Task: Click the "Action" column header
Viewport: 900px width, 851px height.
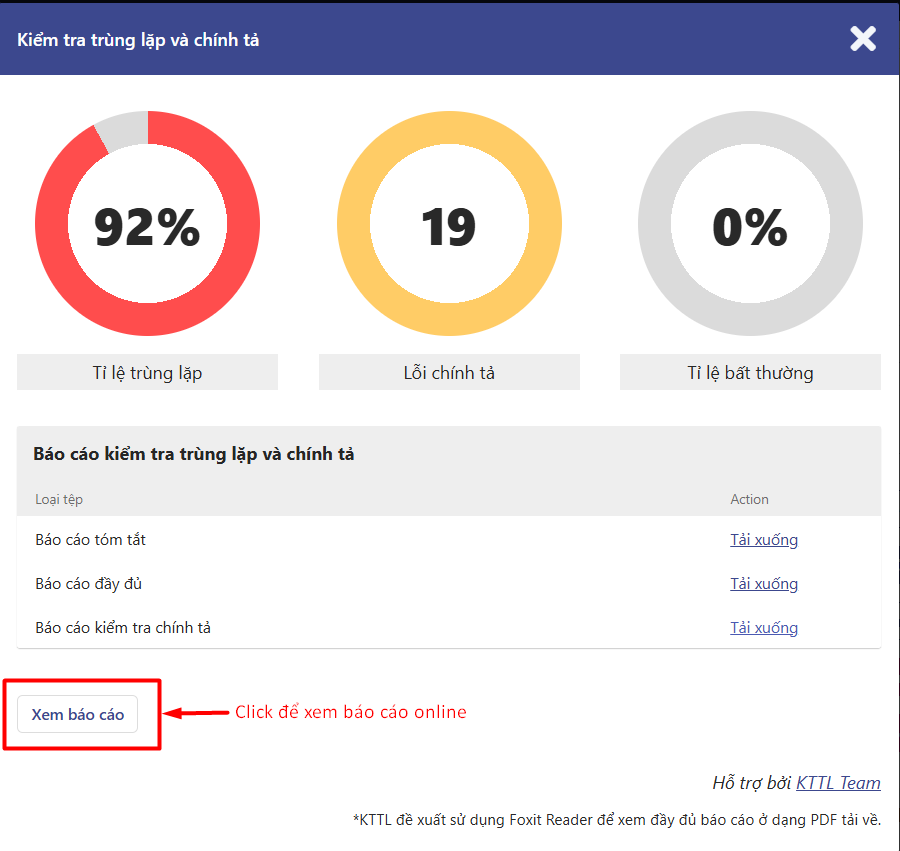Action: tap(749, 499)
